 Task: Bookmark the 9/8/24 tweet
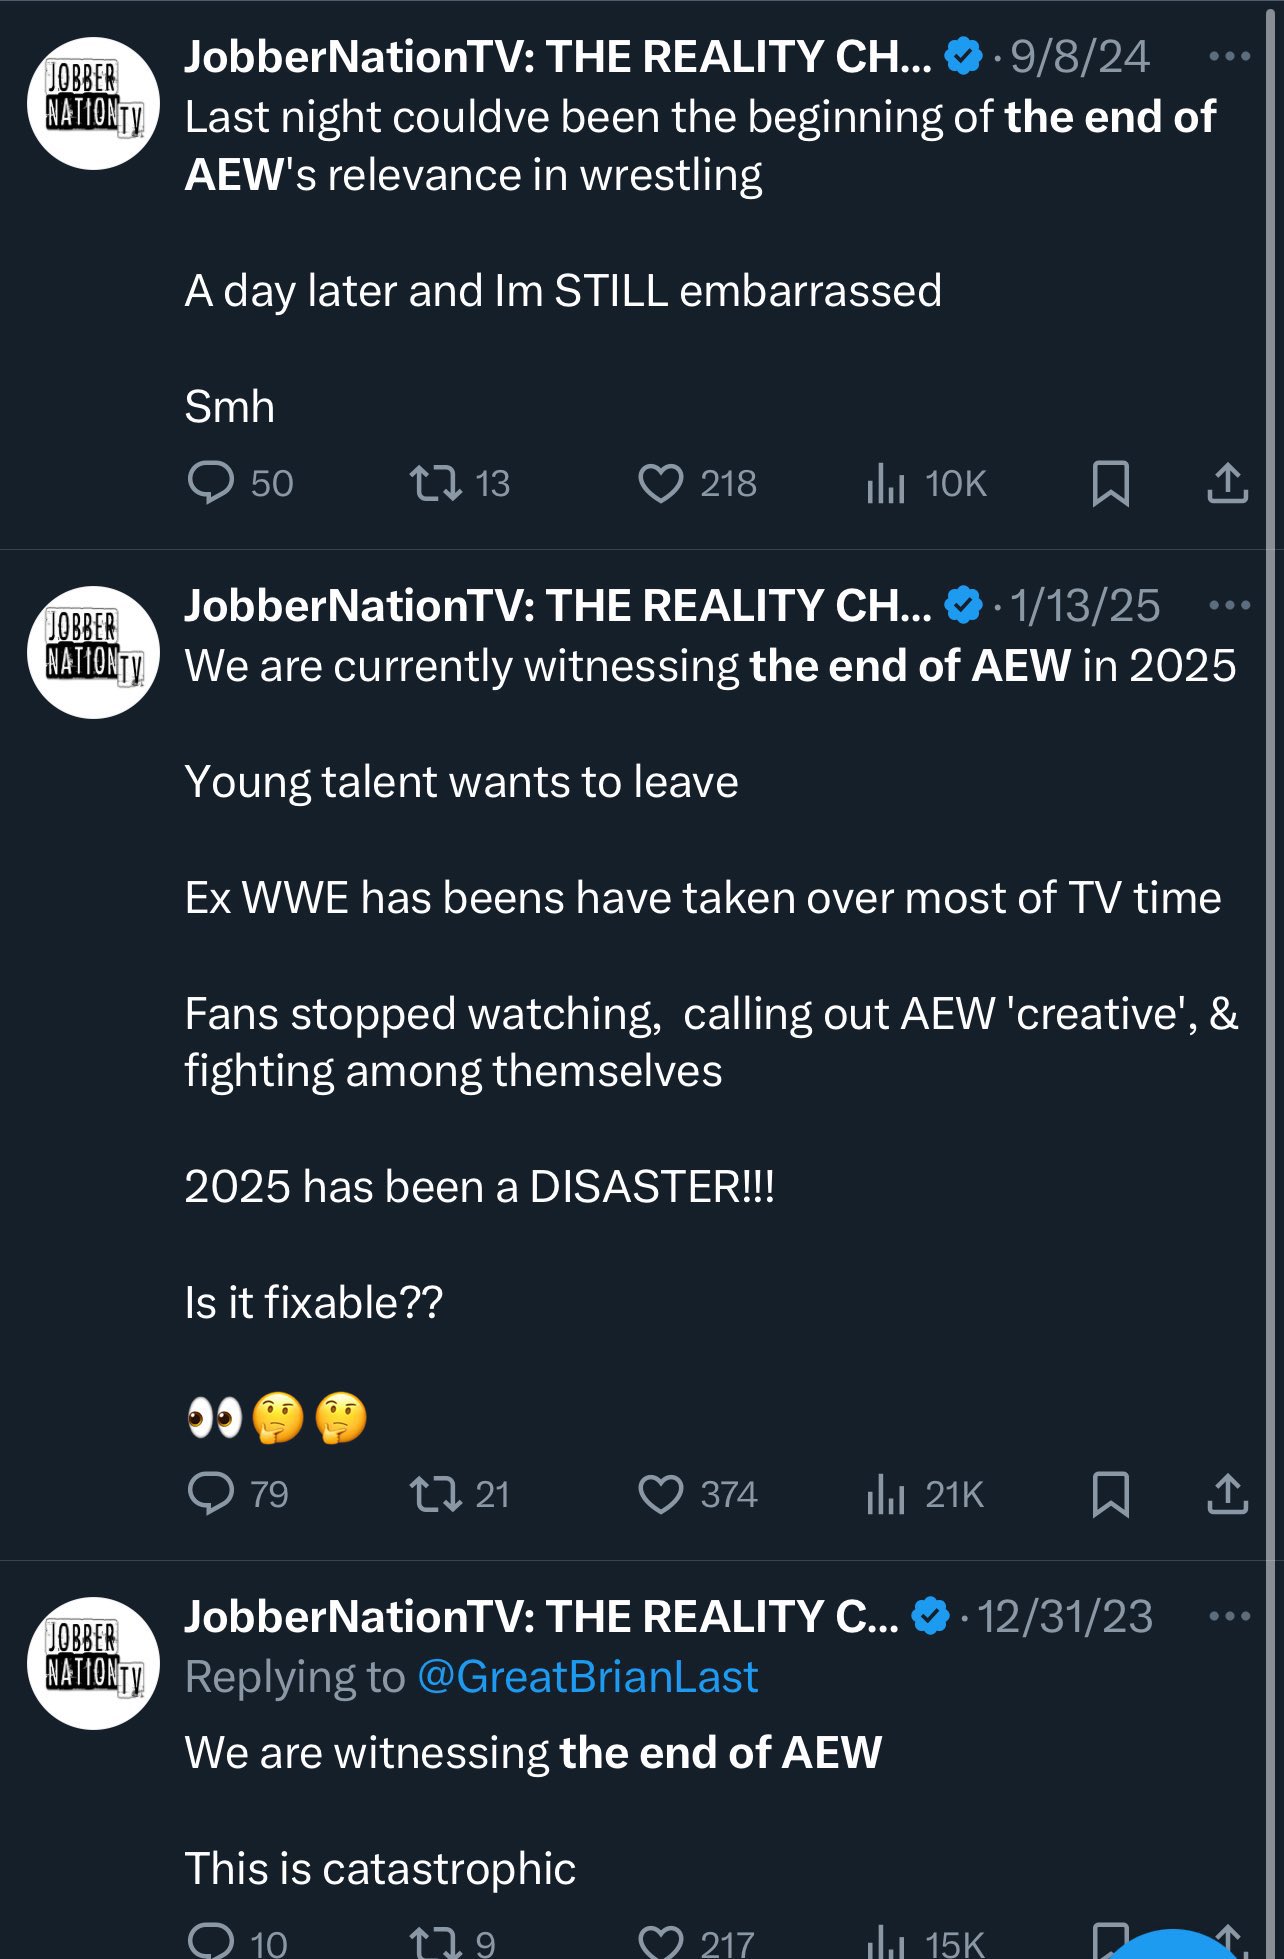1110,483
